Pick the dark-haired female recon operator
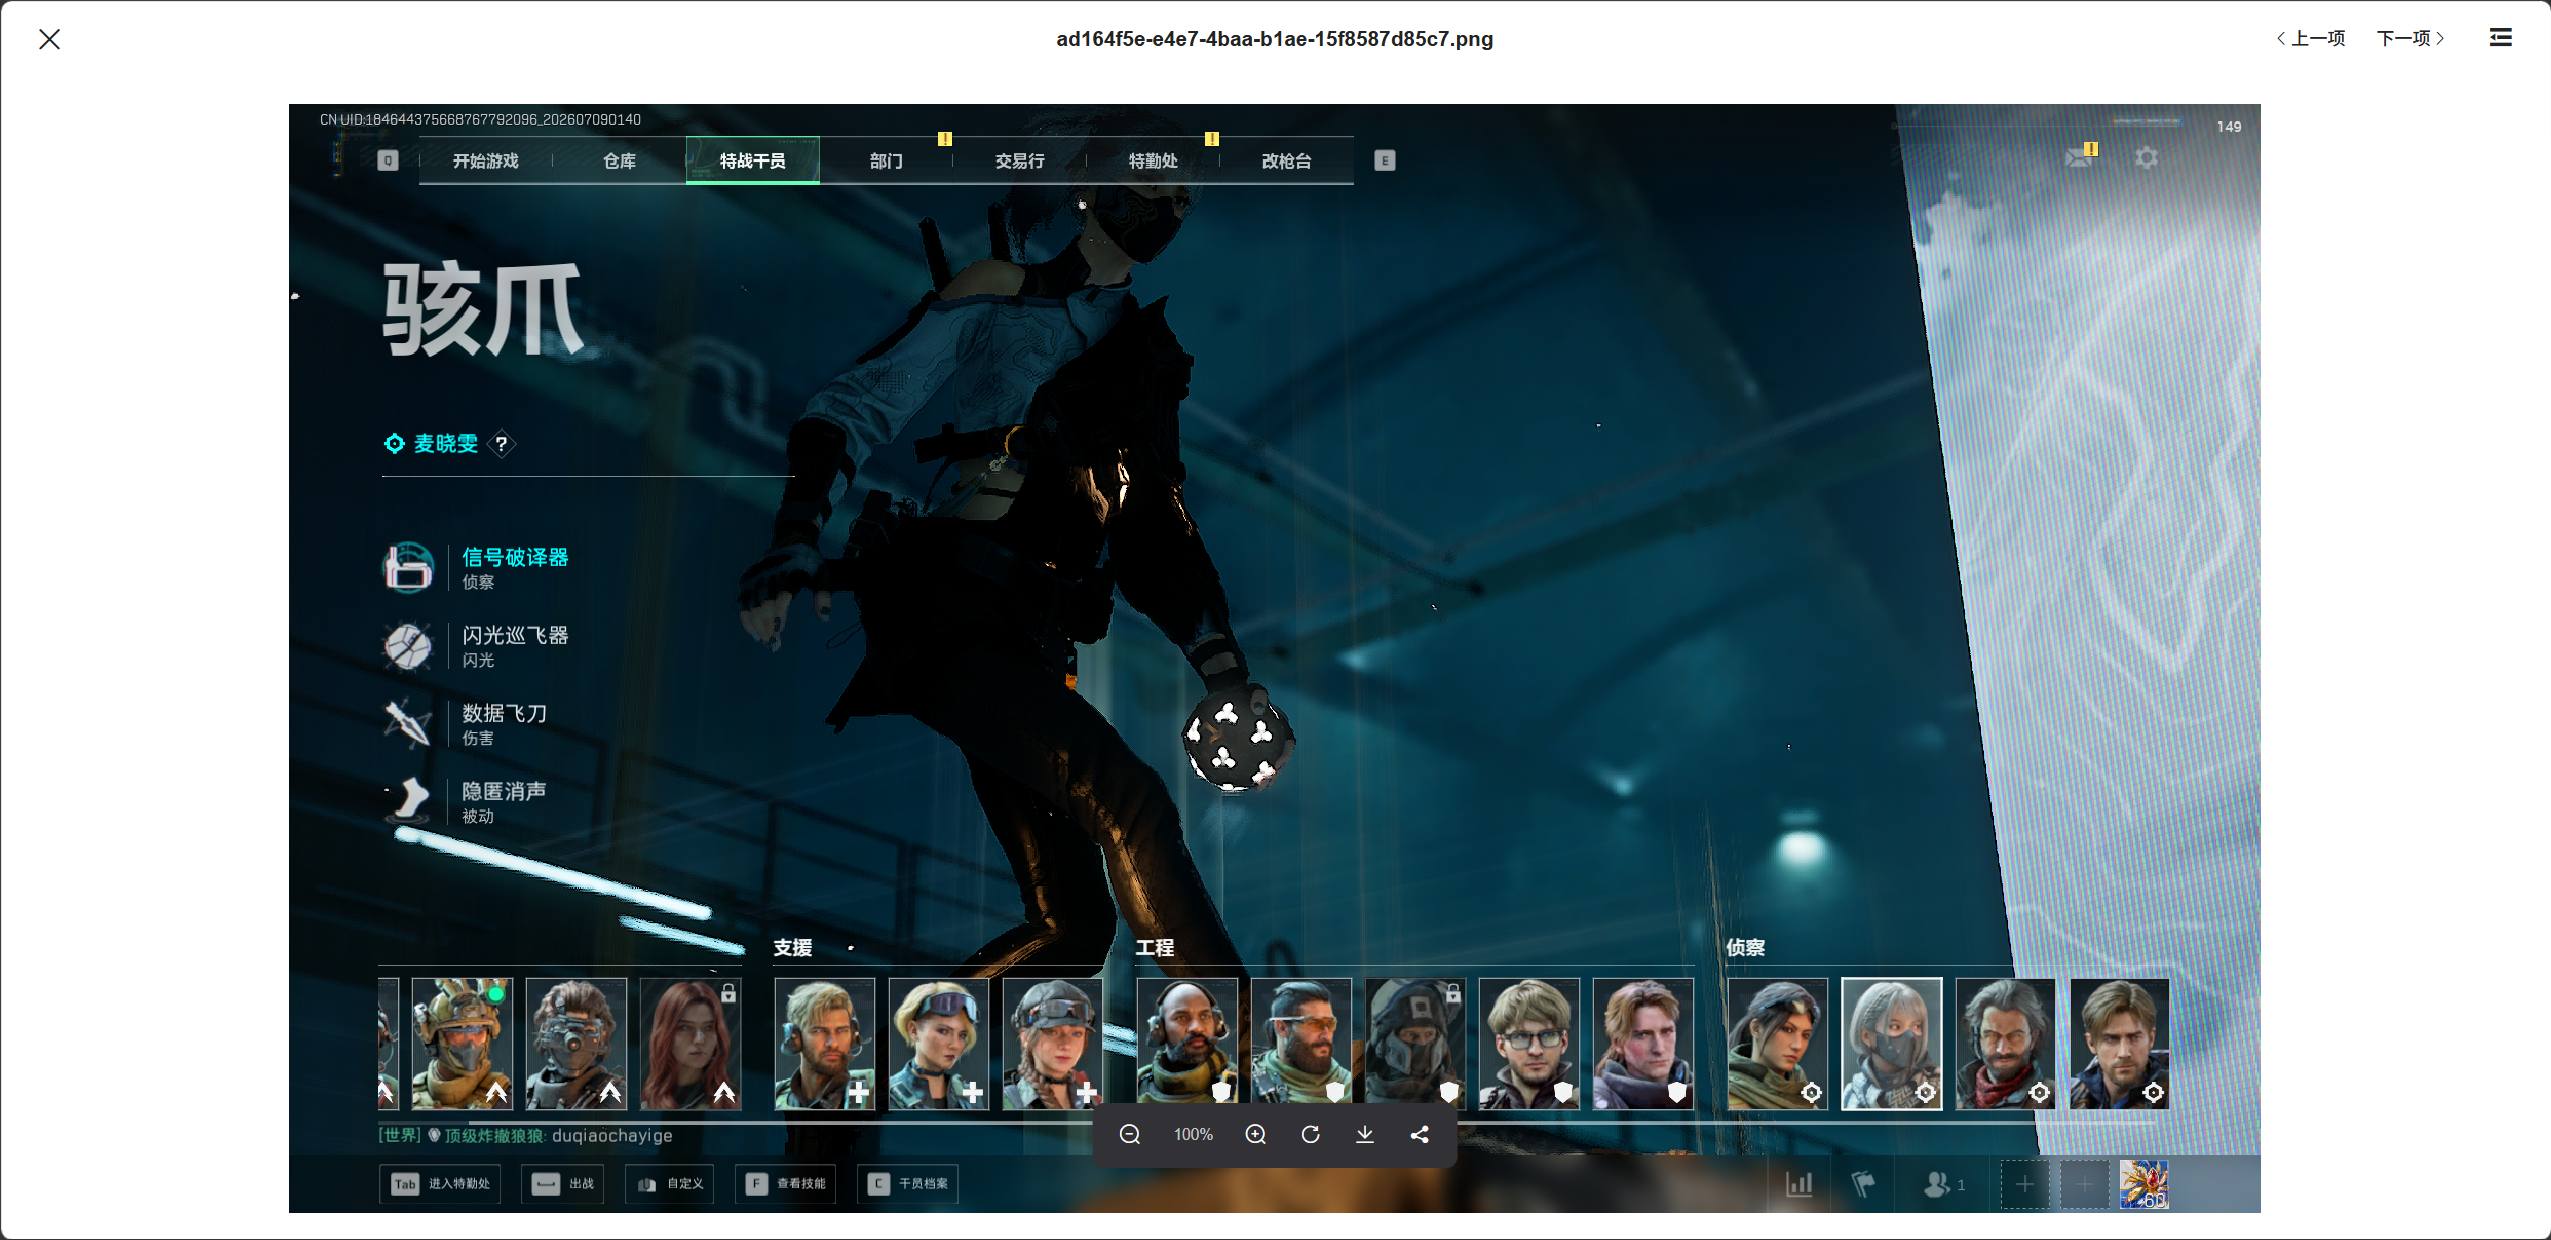2551x1240 pixels. click(1778, 1044)
